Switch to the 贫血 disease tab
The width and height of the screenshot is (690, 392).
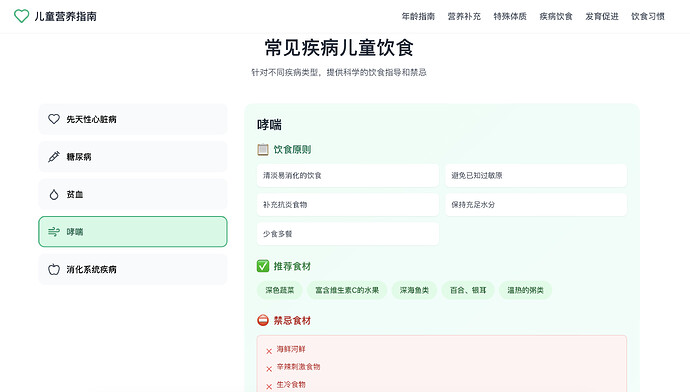[133, 194]
